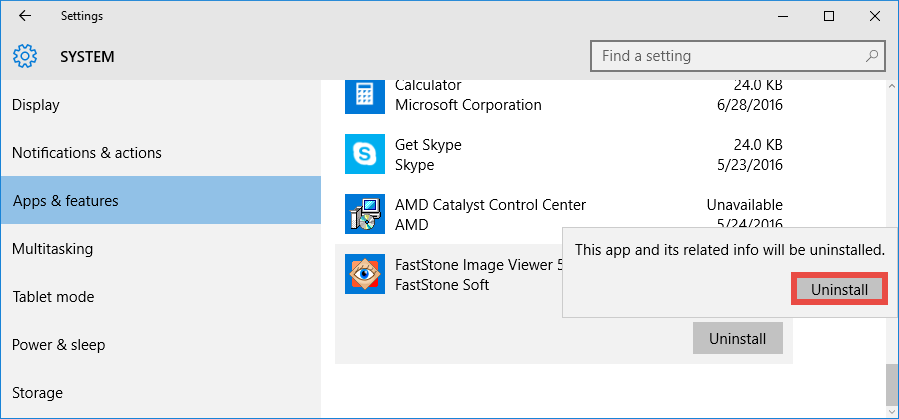Select the AMD Catalyst Control Center entry

(x=564, y=214)
